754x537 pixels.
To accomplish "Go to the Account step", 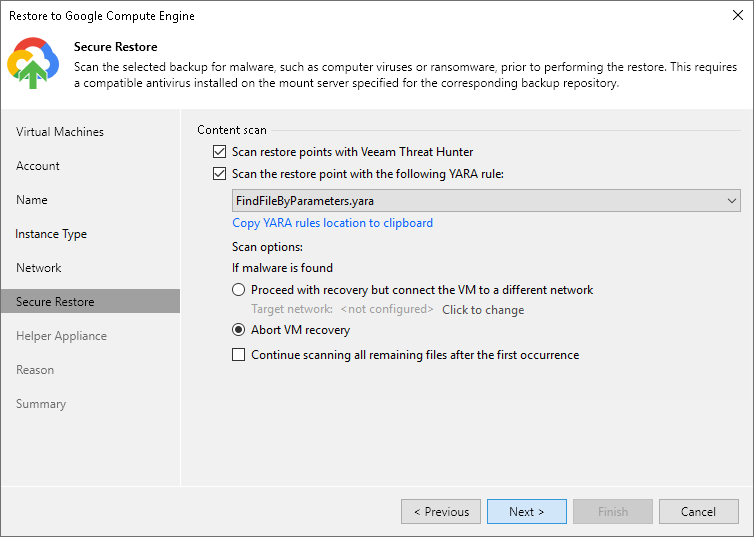I will point(38,166).
